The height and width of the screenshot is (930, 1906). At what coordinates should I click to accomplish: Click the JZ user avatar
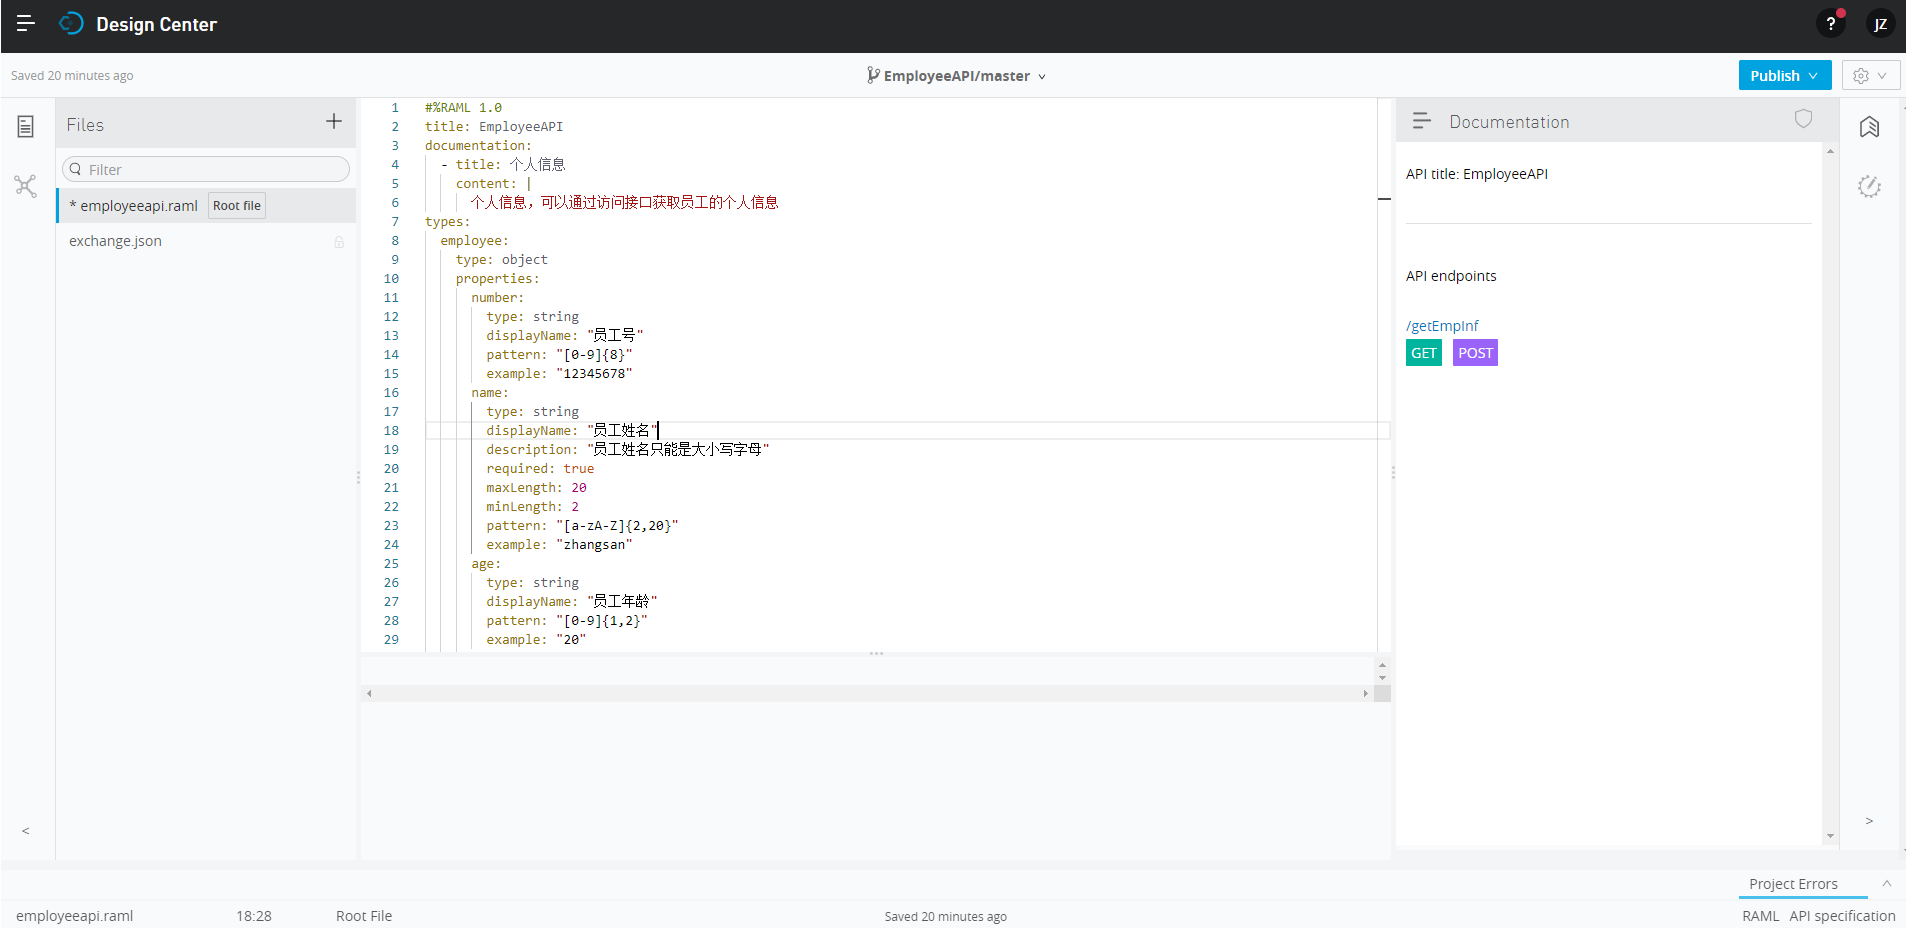[x=1880, y=24]
